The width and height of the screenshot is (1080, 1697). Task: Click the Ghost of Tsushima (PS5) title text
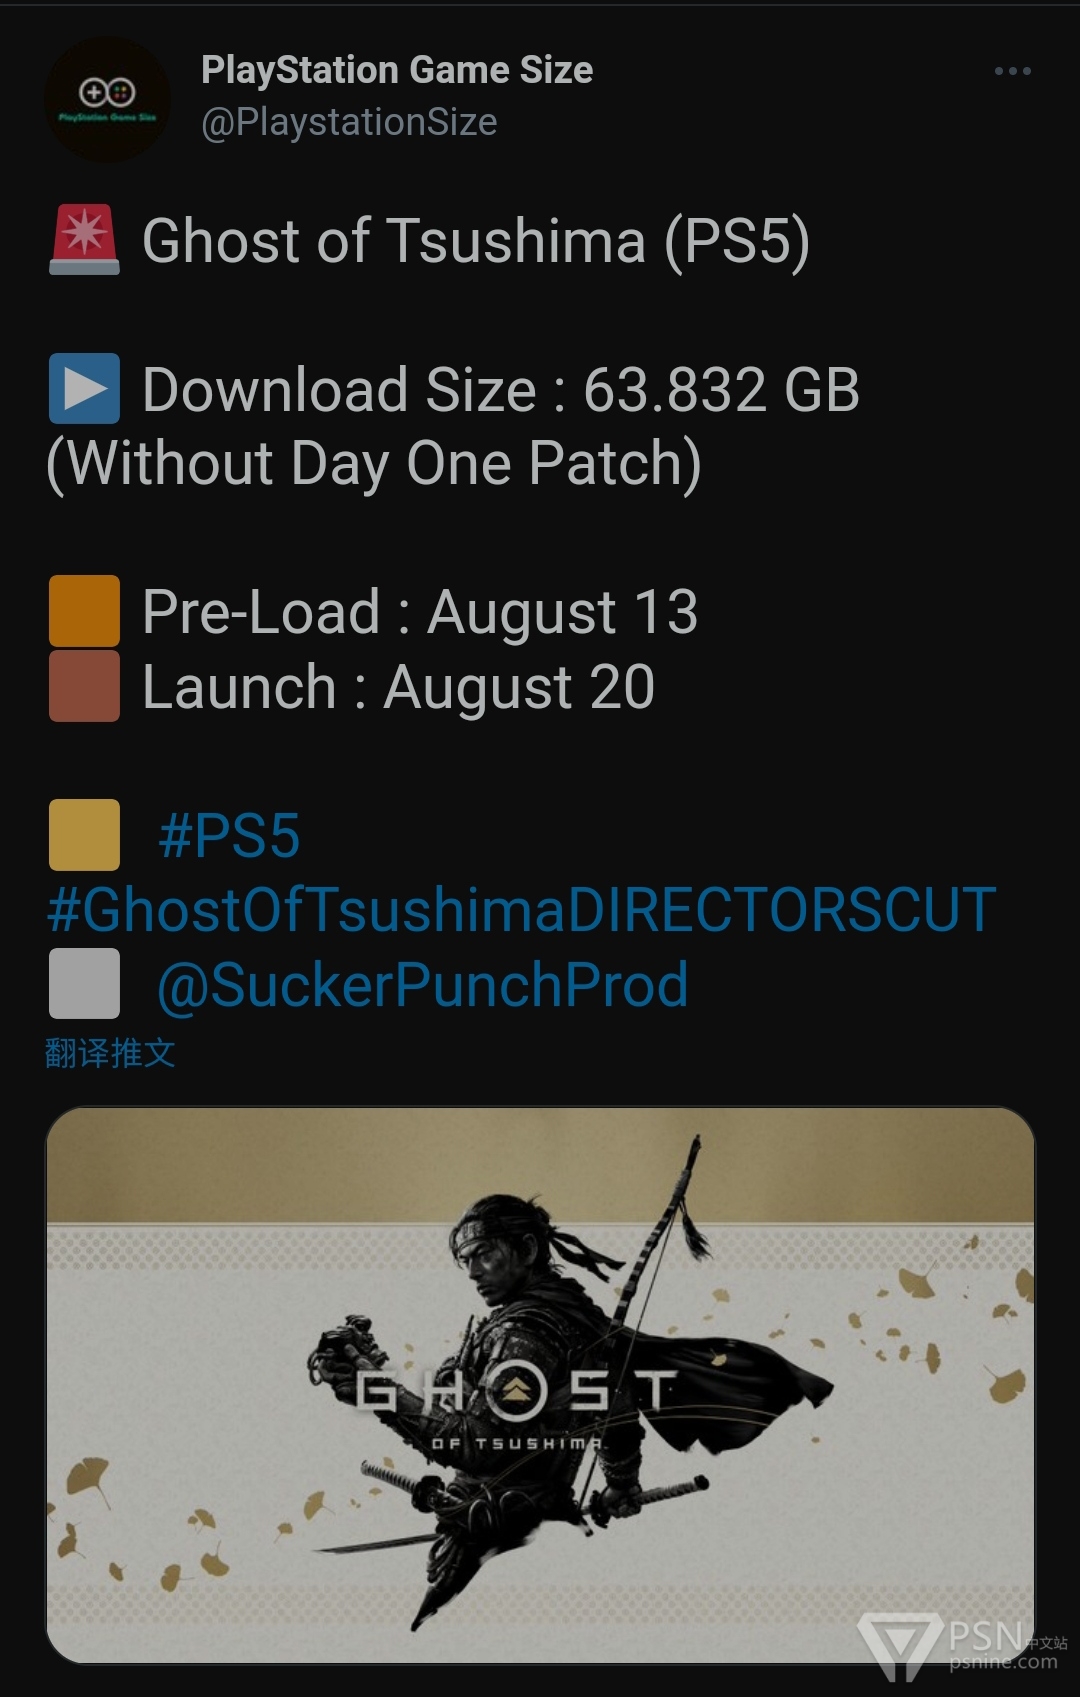click(476, 242)
